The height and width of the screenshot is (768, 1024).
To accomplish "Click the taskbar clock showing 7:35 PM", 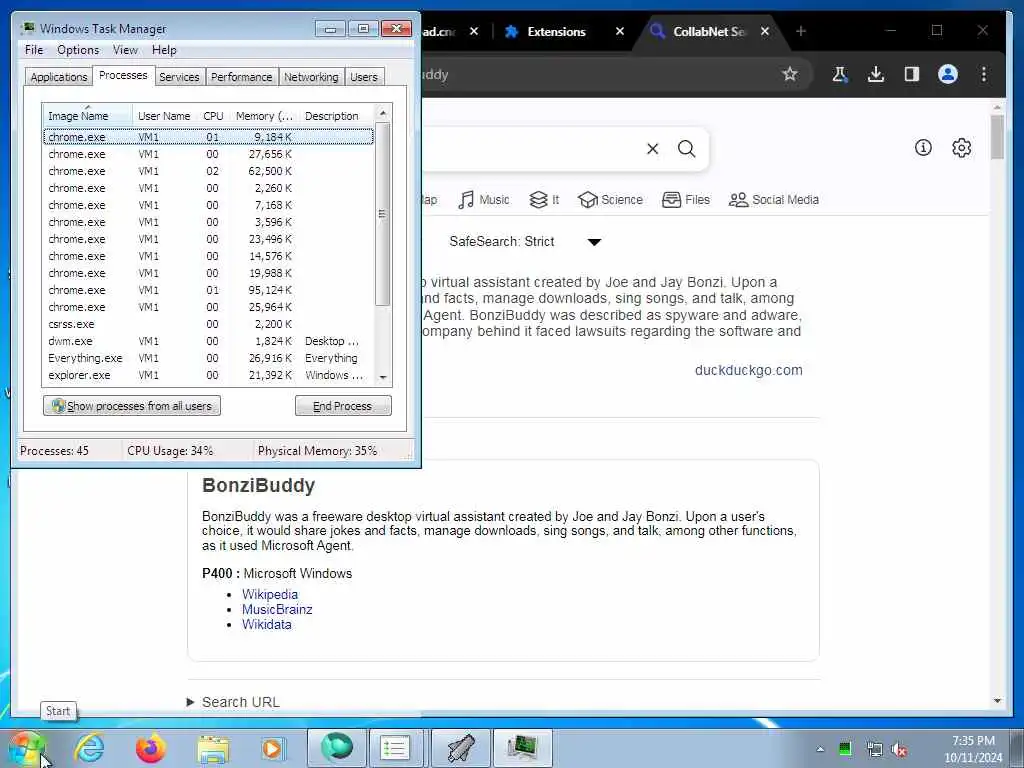I will [973, 749].
